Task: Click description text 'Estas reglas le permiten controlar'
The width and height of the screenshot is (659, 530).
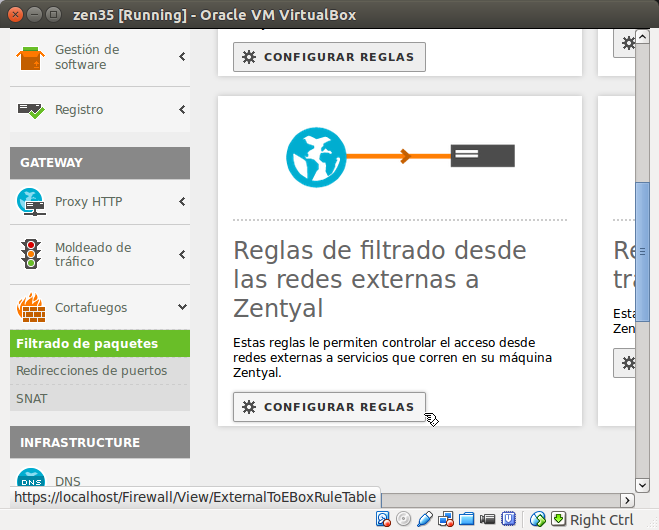Action: pos(393,358)
